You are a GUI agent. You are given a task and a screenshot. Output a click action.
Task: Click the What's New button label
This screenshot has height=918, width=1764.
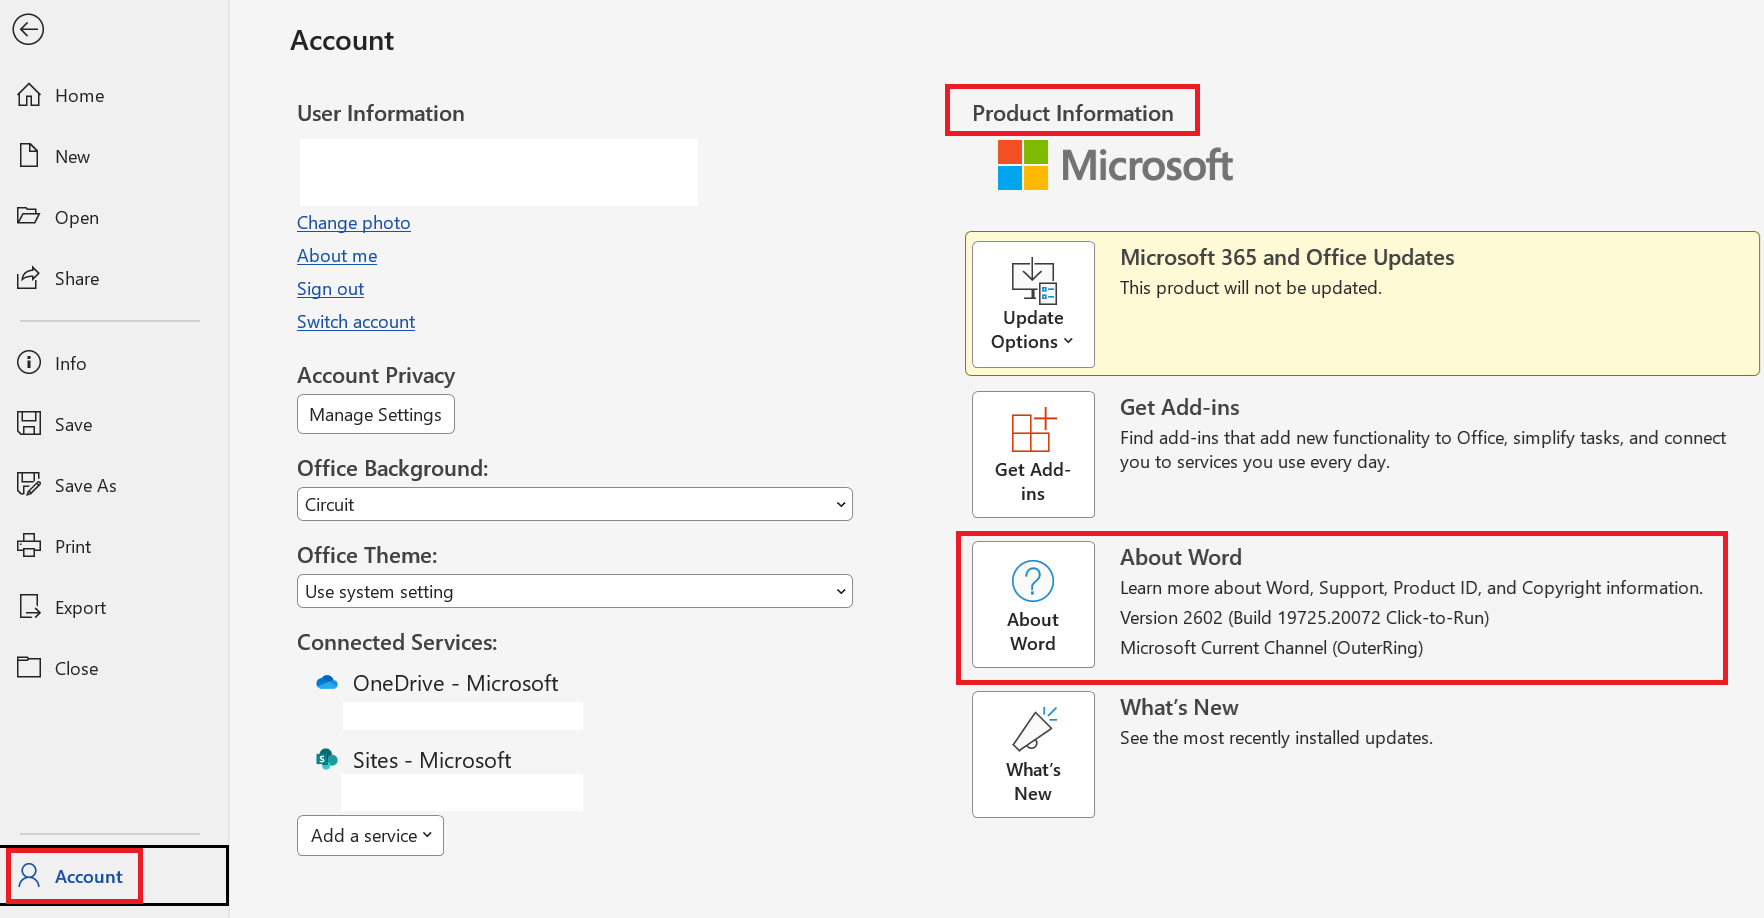(x=1033, y=782)
